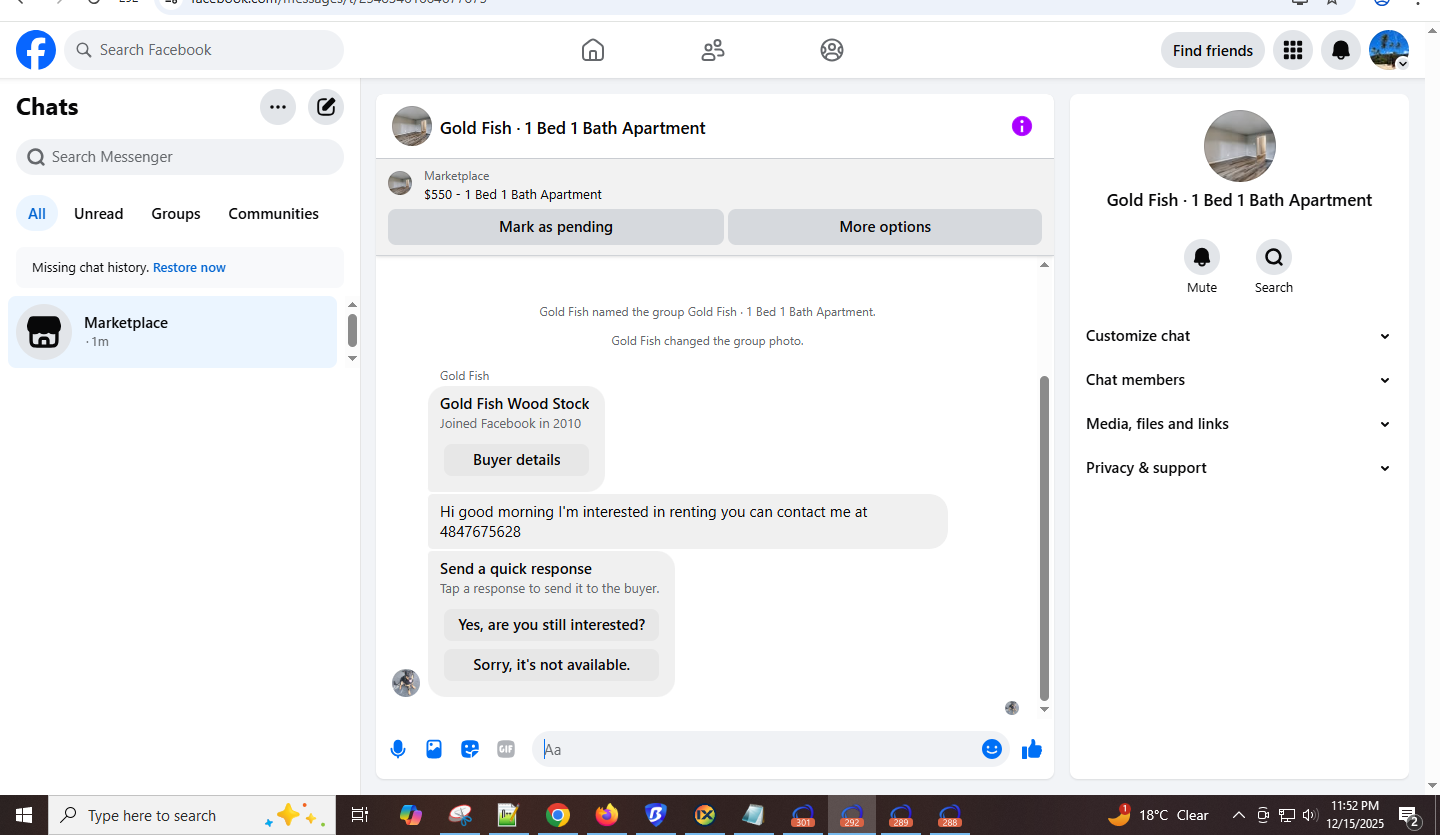Click the Facebook logo
Image resolution: width=1440 pixels, height=835 pixels.
(36, 50)
